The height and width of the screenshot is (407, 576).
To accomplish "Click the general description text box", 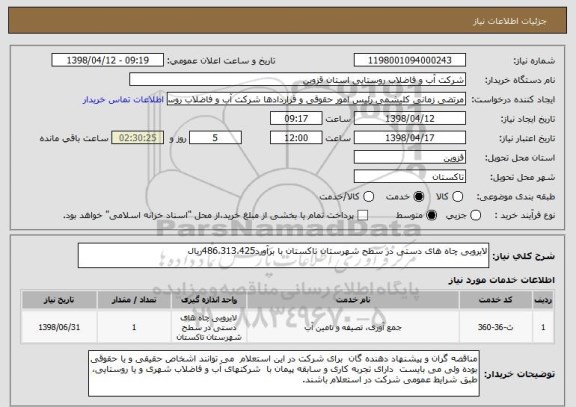I will 283,255.
